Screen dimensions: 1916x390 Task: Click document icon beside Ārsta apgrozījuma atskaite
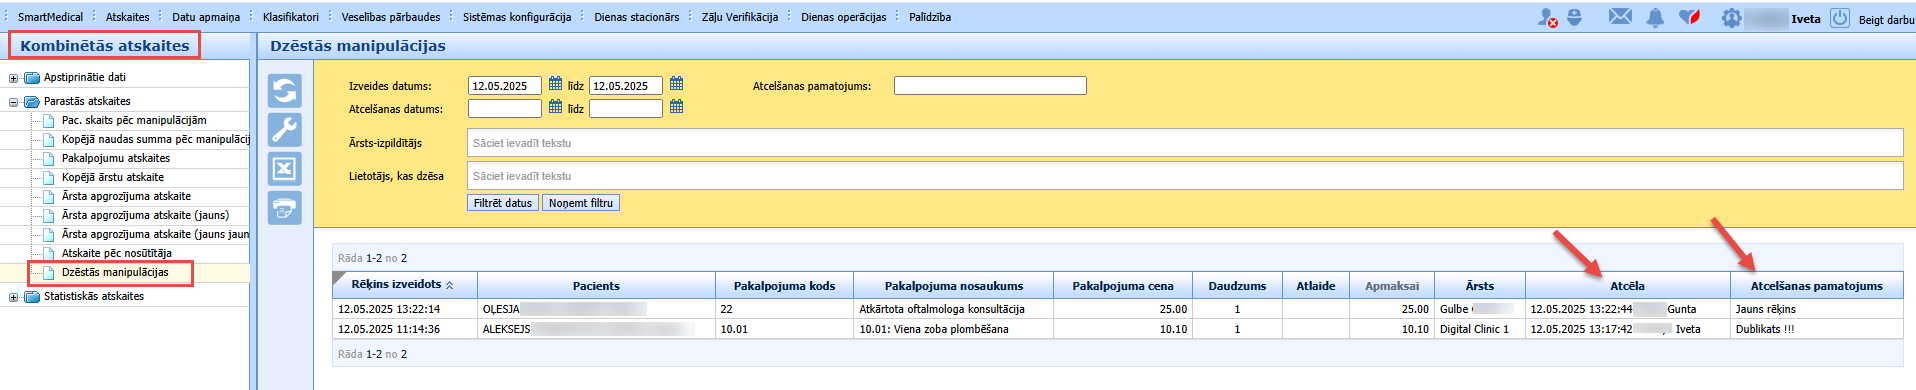[48, 196]
